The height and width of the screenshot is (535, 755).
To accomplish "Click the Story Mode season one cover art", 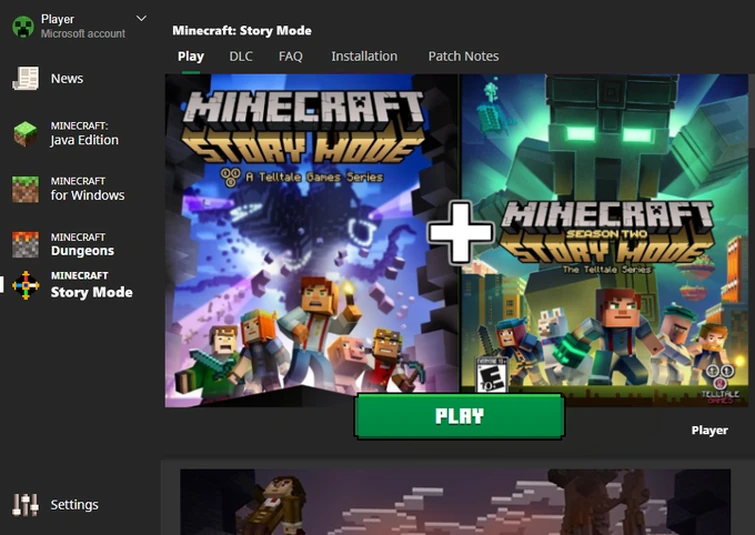I will pyautogui.click(x=312, y=240).
